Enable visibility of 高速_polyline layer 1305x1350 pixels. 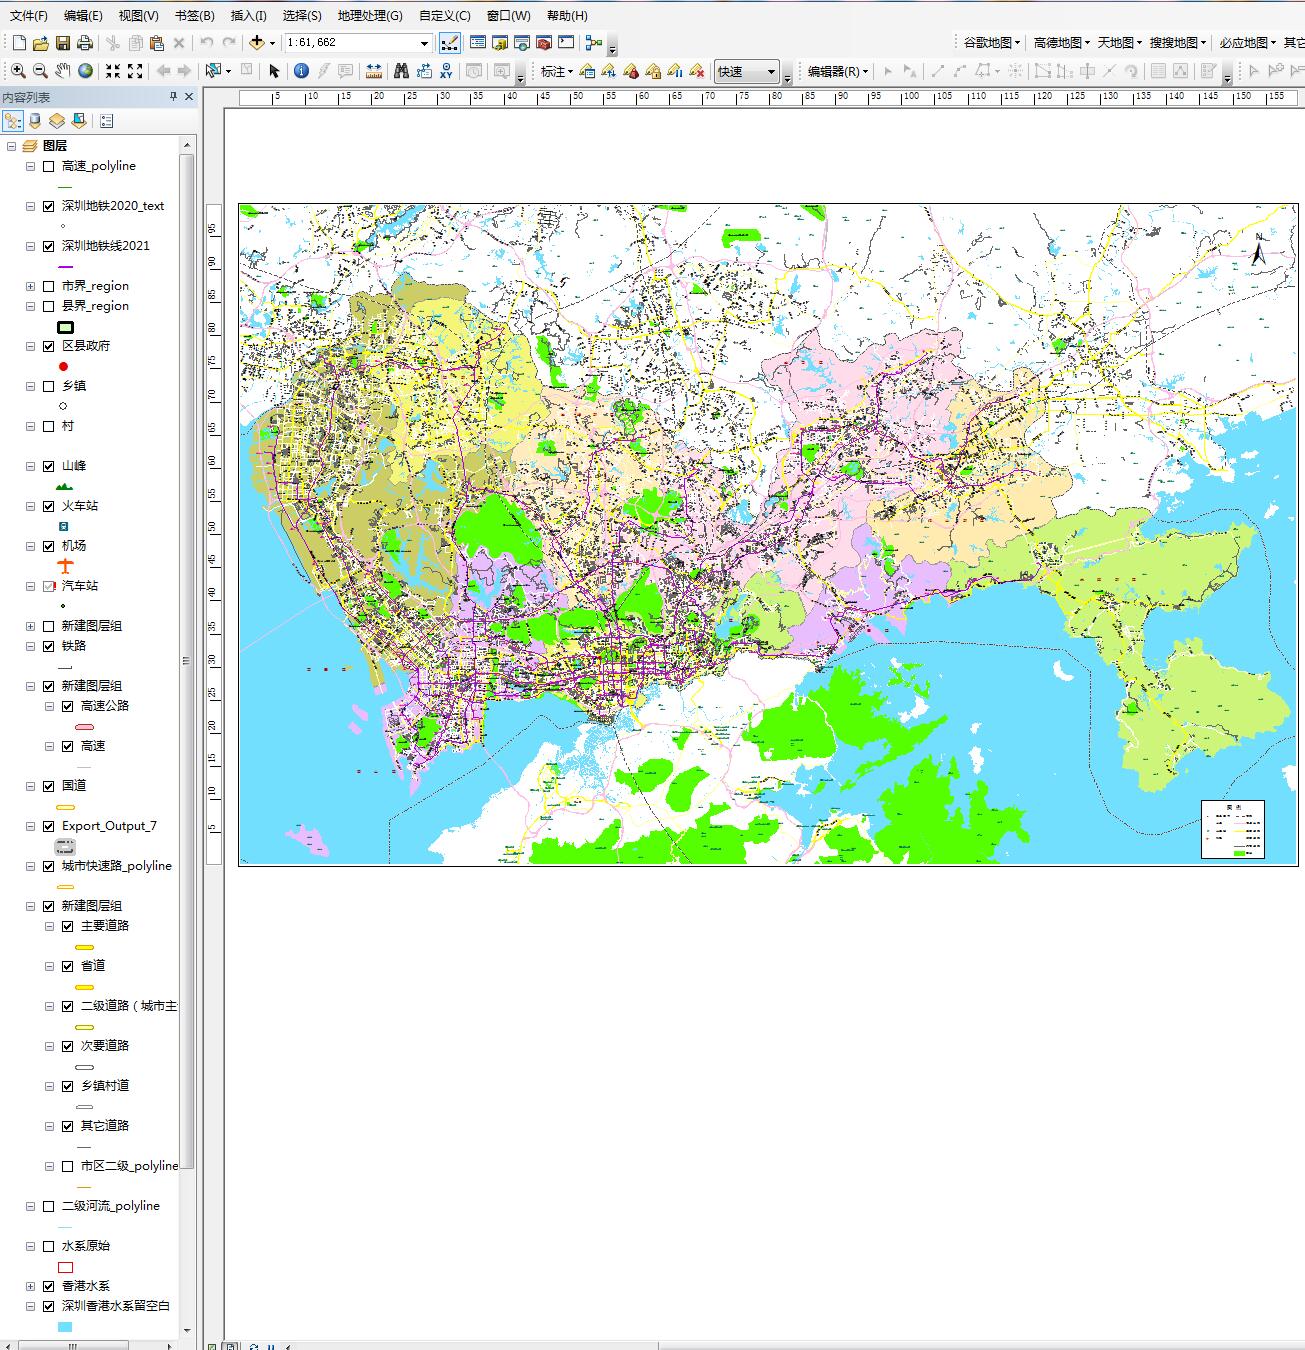click(x=48, y=166)
